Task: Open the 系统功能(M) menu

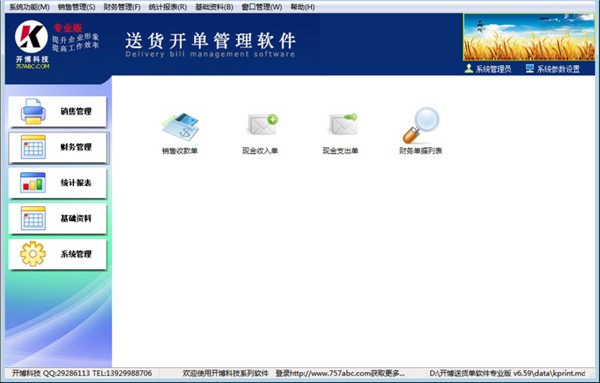Action: [29, 7]
